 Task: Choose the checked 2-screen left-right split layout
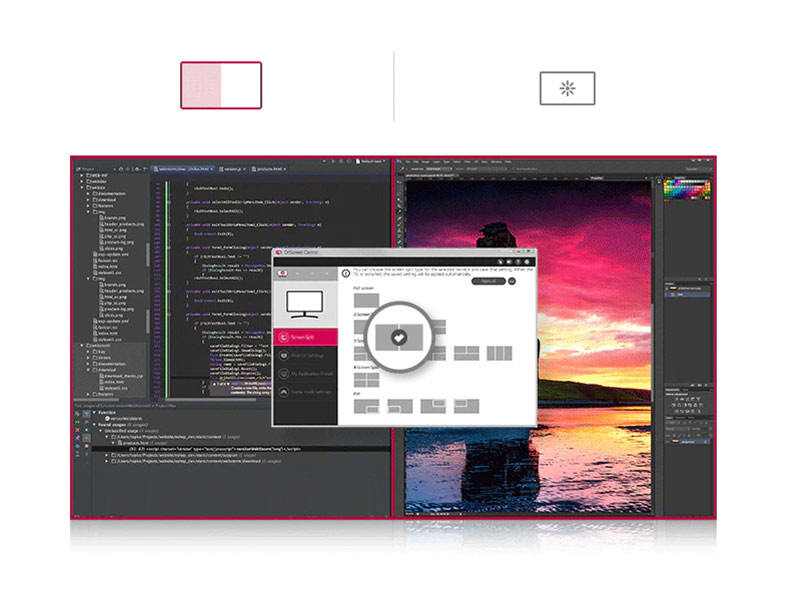click(x=399, y=337)
